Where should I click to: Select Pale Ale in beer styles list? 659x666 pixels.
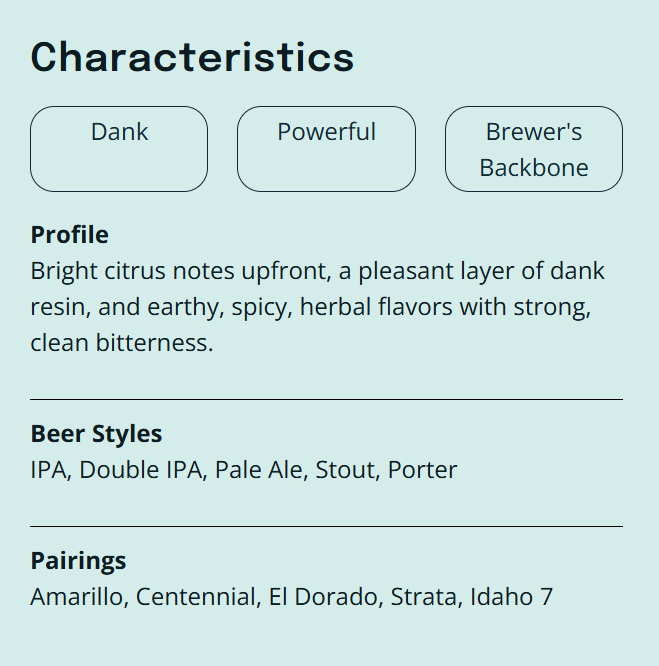click(258, 470)
